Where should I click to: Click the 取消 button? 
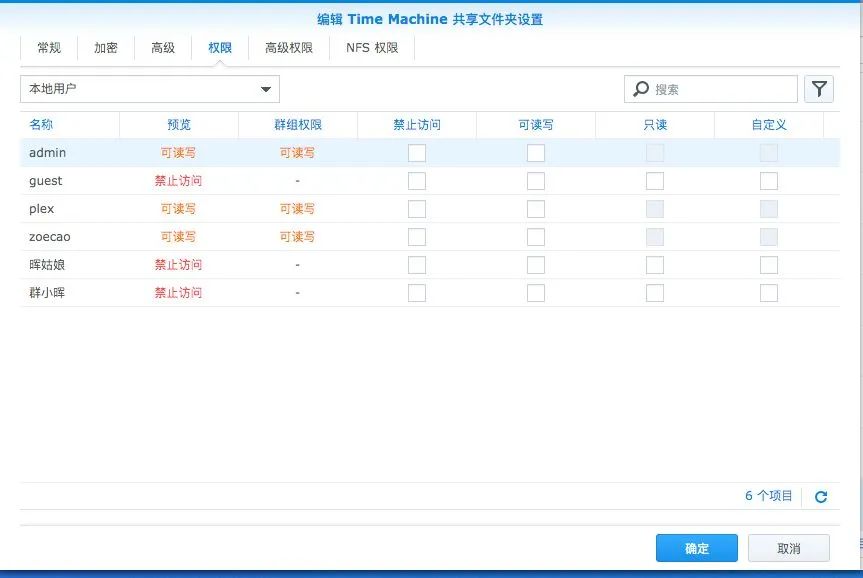click(789, 548)
